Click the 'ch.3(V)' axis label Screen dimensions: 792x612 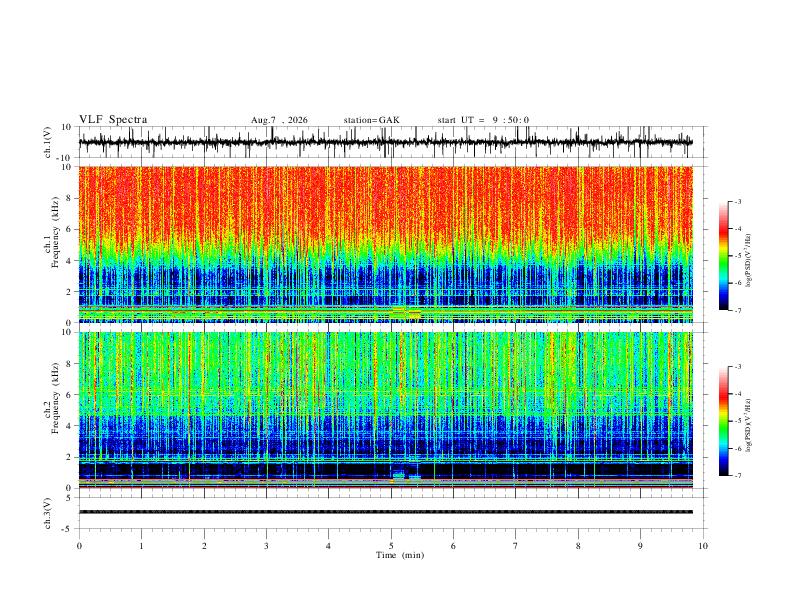[48, 514]
